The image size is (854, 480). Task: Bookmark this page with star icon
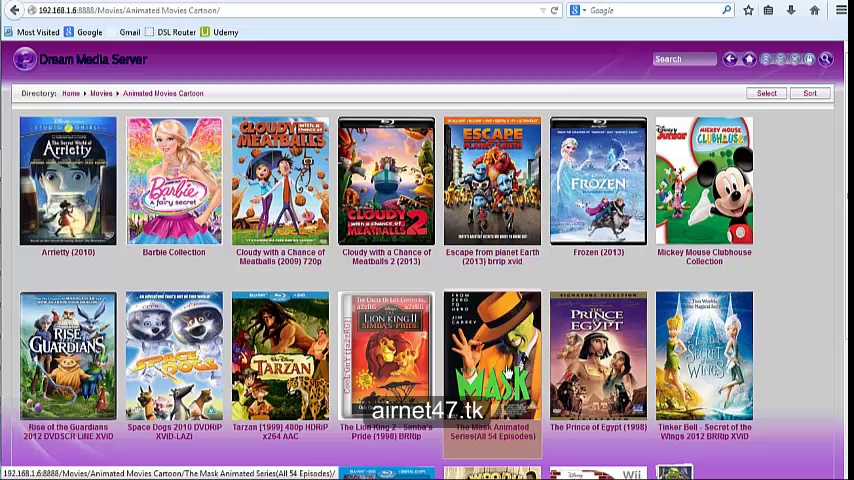[748, 10]
